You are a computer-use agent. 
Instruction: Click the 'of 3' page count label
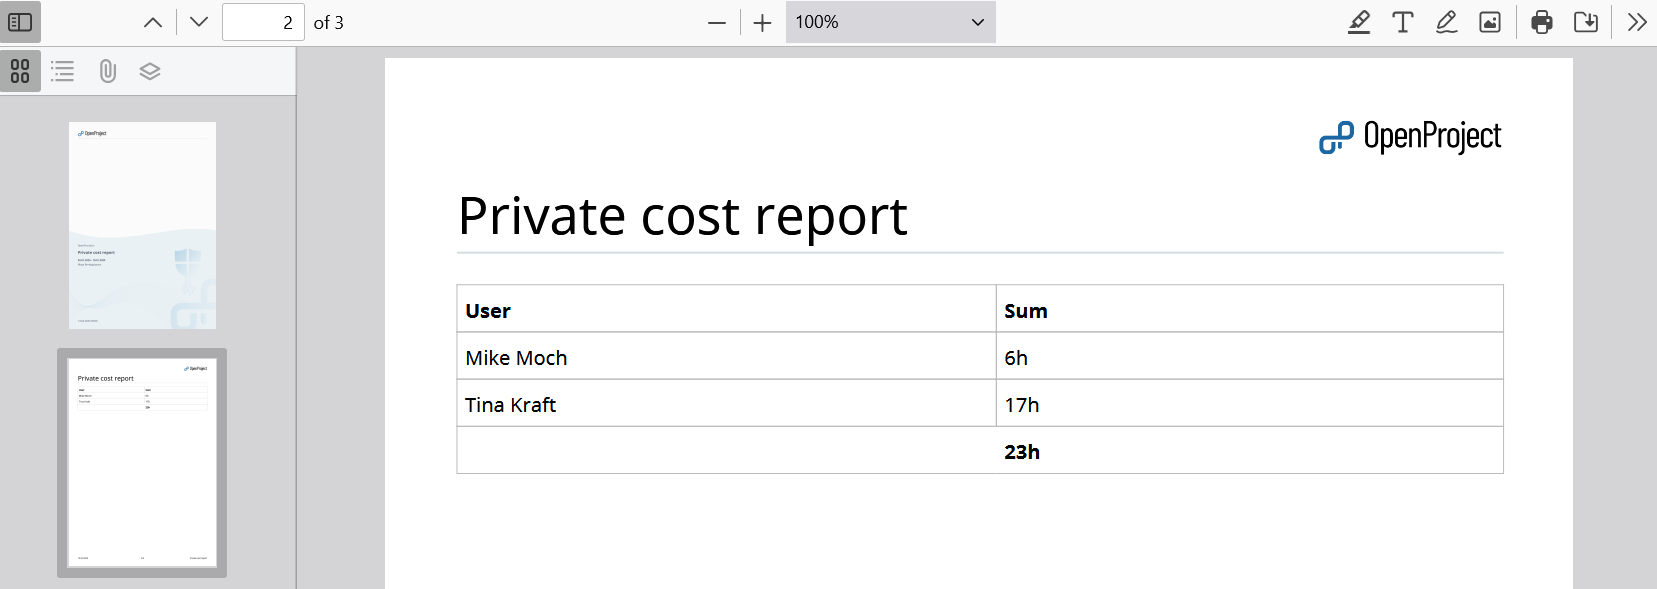click(329, 22)
